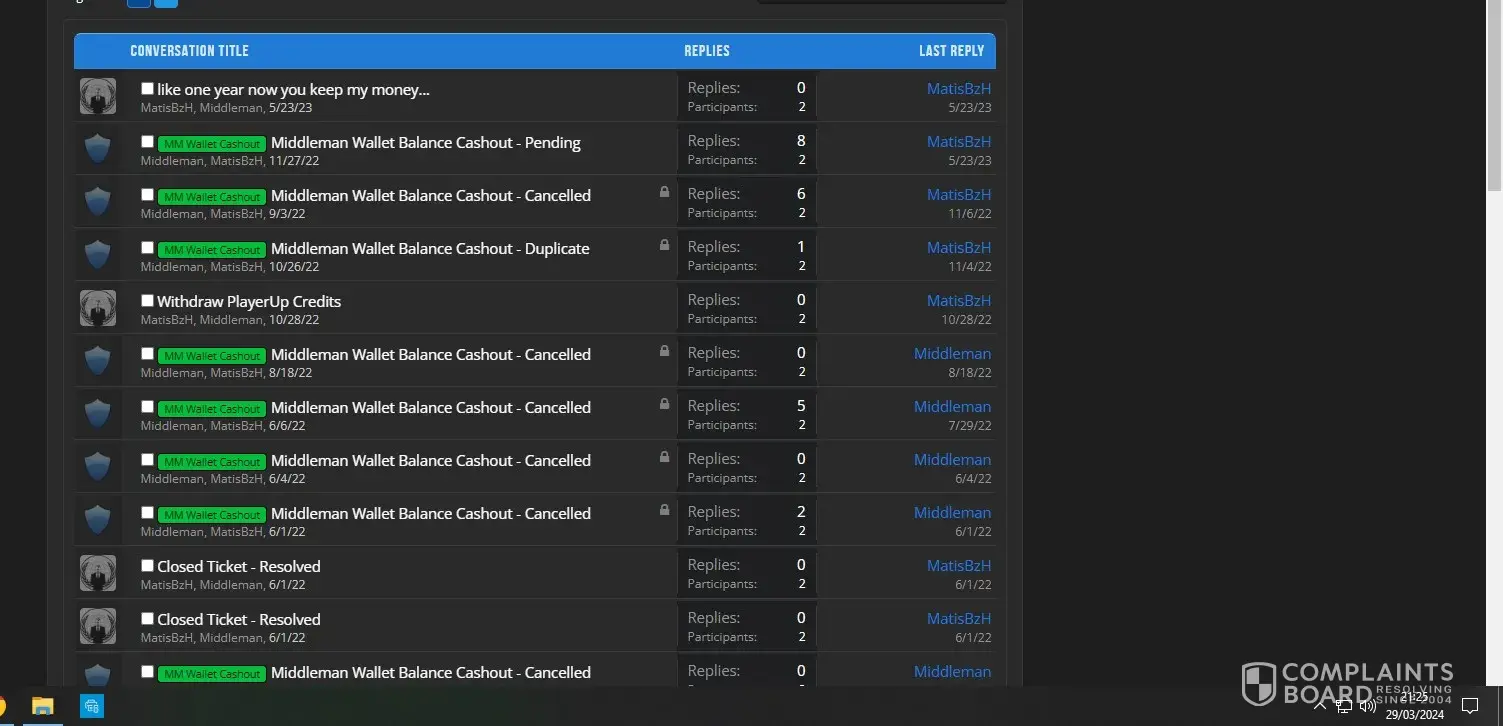Open 'Middleman Wallet Balance Cashout - Pending' conversation

pyautogui.click(x=425, y=142)
